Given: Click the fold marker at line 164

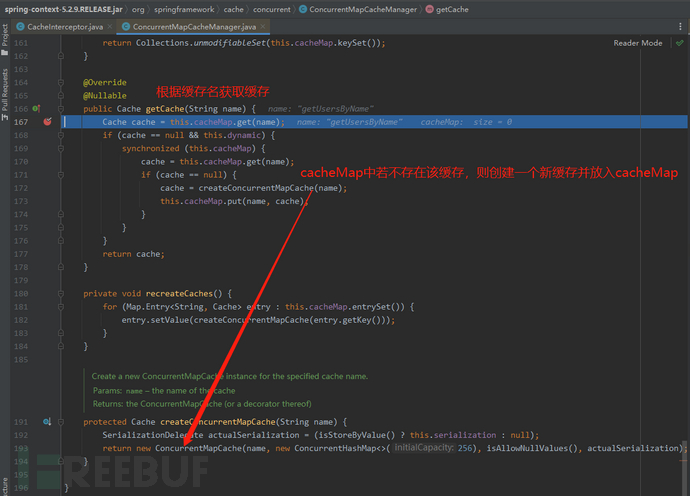Looking at the screenshot, I should coord(61,82).
